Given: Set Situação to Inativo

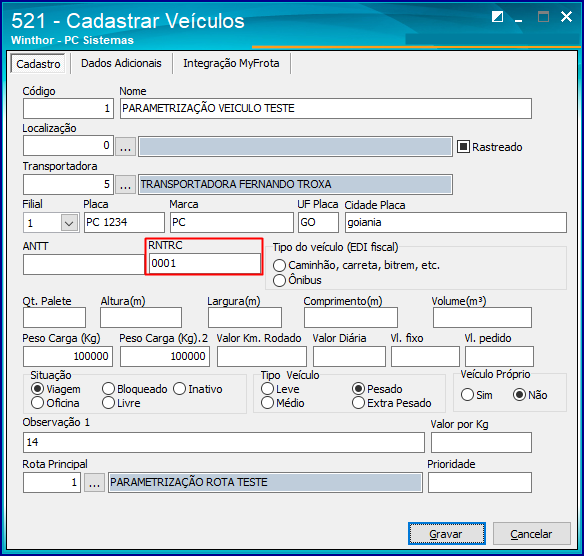Looking at the screenshot, I should click(x=179, y=389).
